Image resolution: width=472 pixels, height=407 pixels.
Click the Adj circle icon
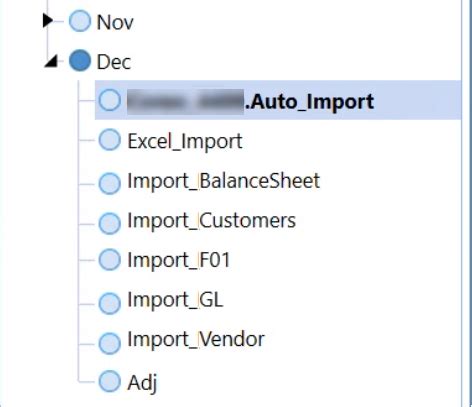110,381
